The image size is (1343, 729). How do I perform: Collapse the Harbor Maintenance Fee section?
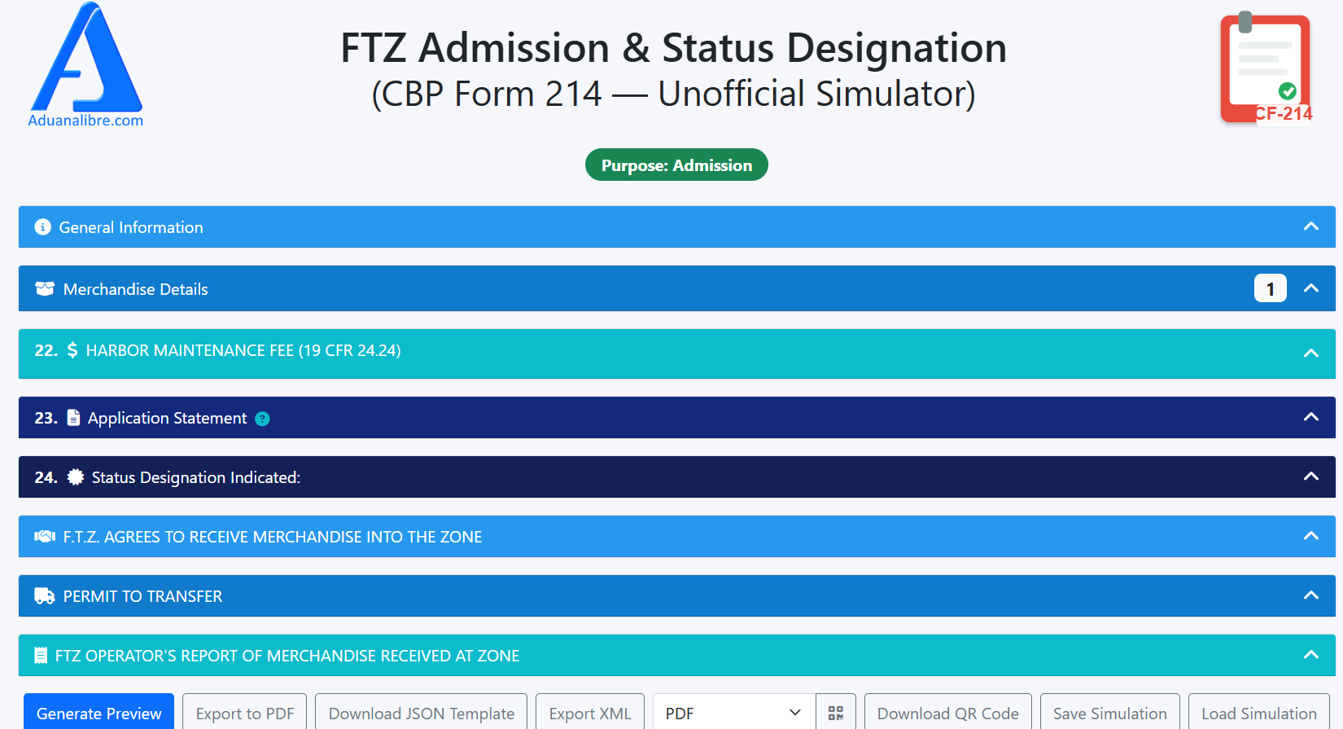click(x=1310, y=353)
